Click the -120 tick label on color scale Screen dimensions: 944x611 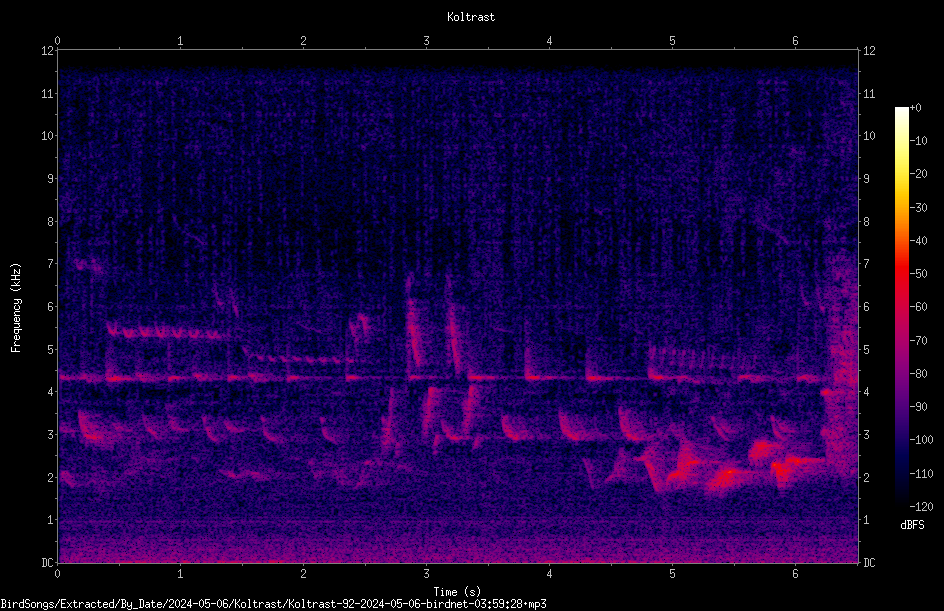(x=922, y=507)
